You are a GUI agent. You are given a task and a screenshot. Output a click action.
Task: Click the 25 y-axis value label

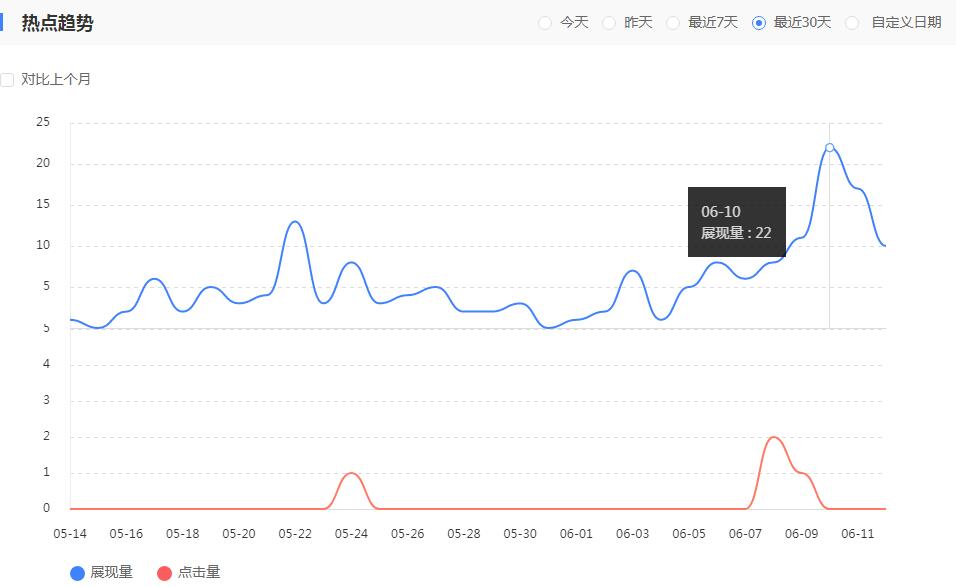click(x=43, y=122)
